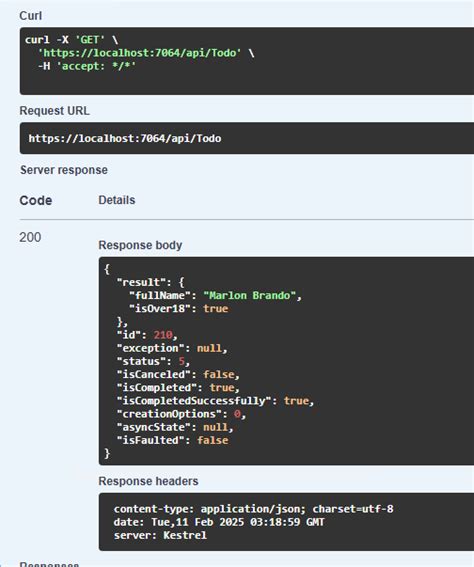Click the 'Response body' label
This screenshot has width=474, height=567.
click(140, 245)
